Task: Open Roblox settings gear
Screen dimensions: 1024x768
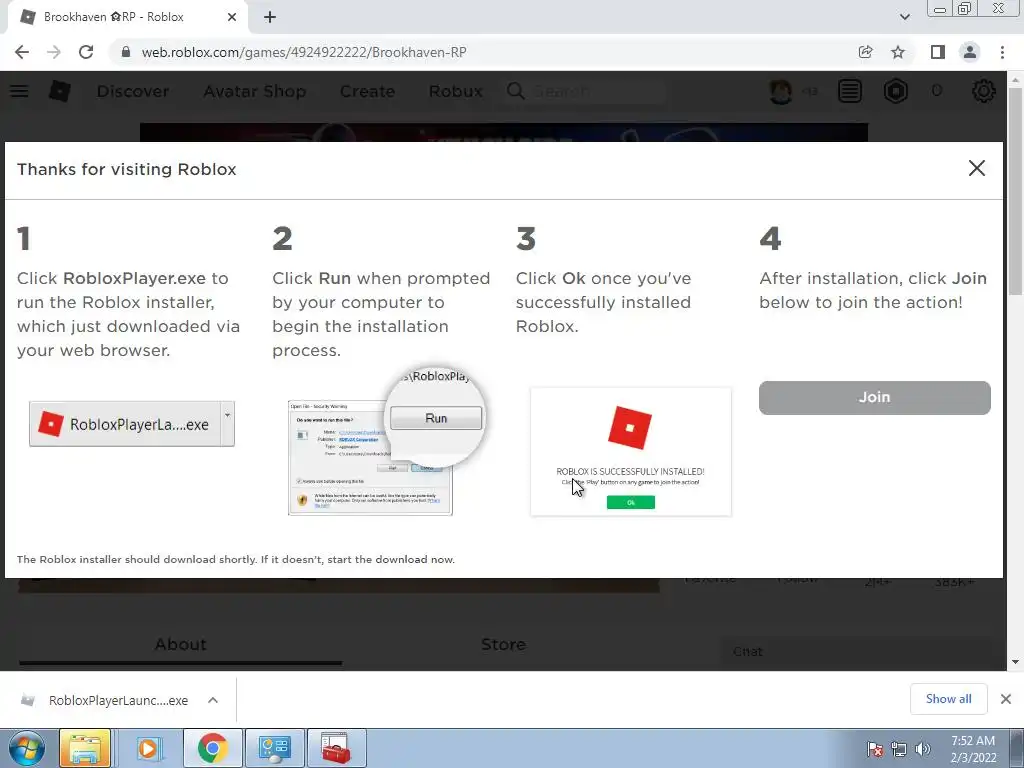Action: tap(984, 91)
